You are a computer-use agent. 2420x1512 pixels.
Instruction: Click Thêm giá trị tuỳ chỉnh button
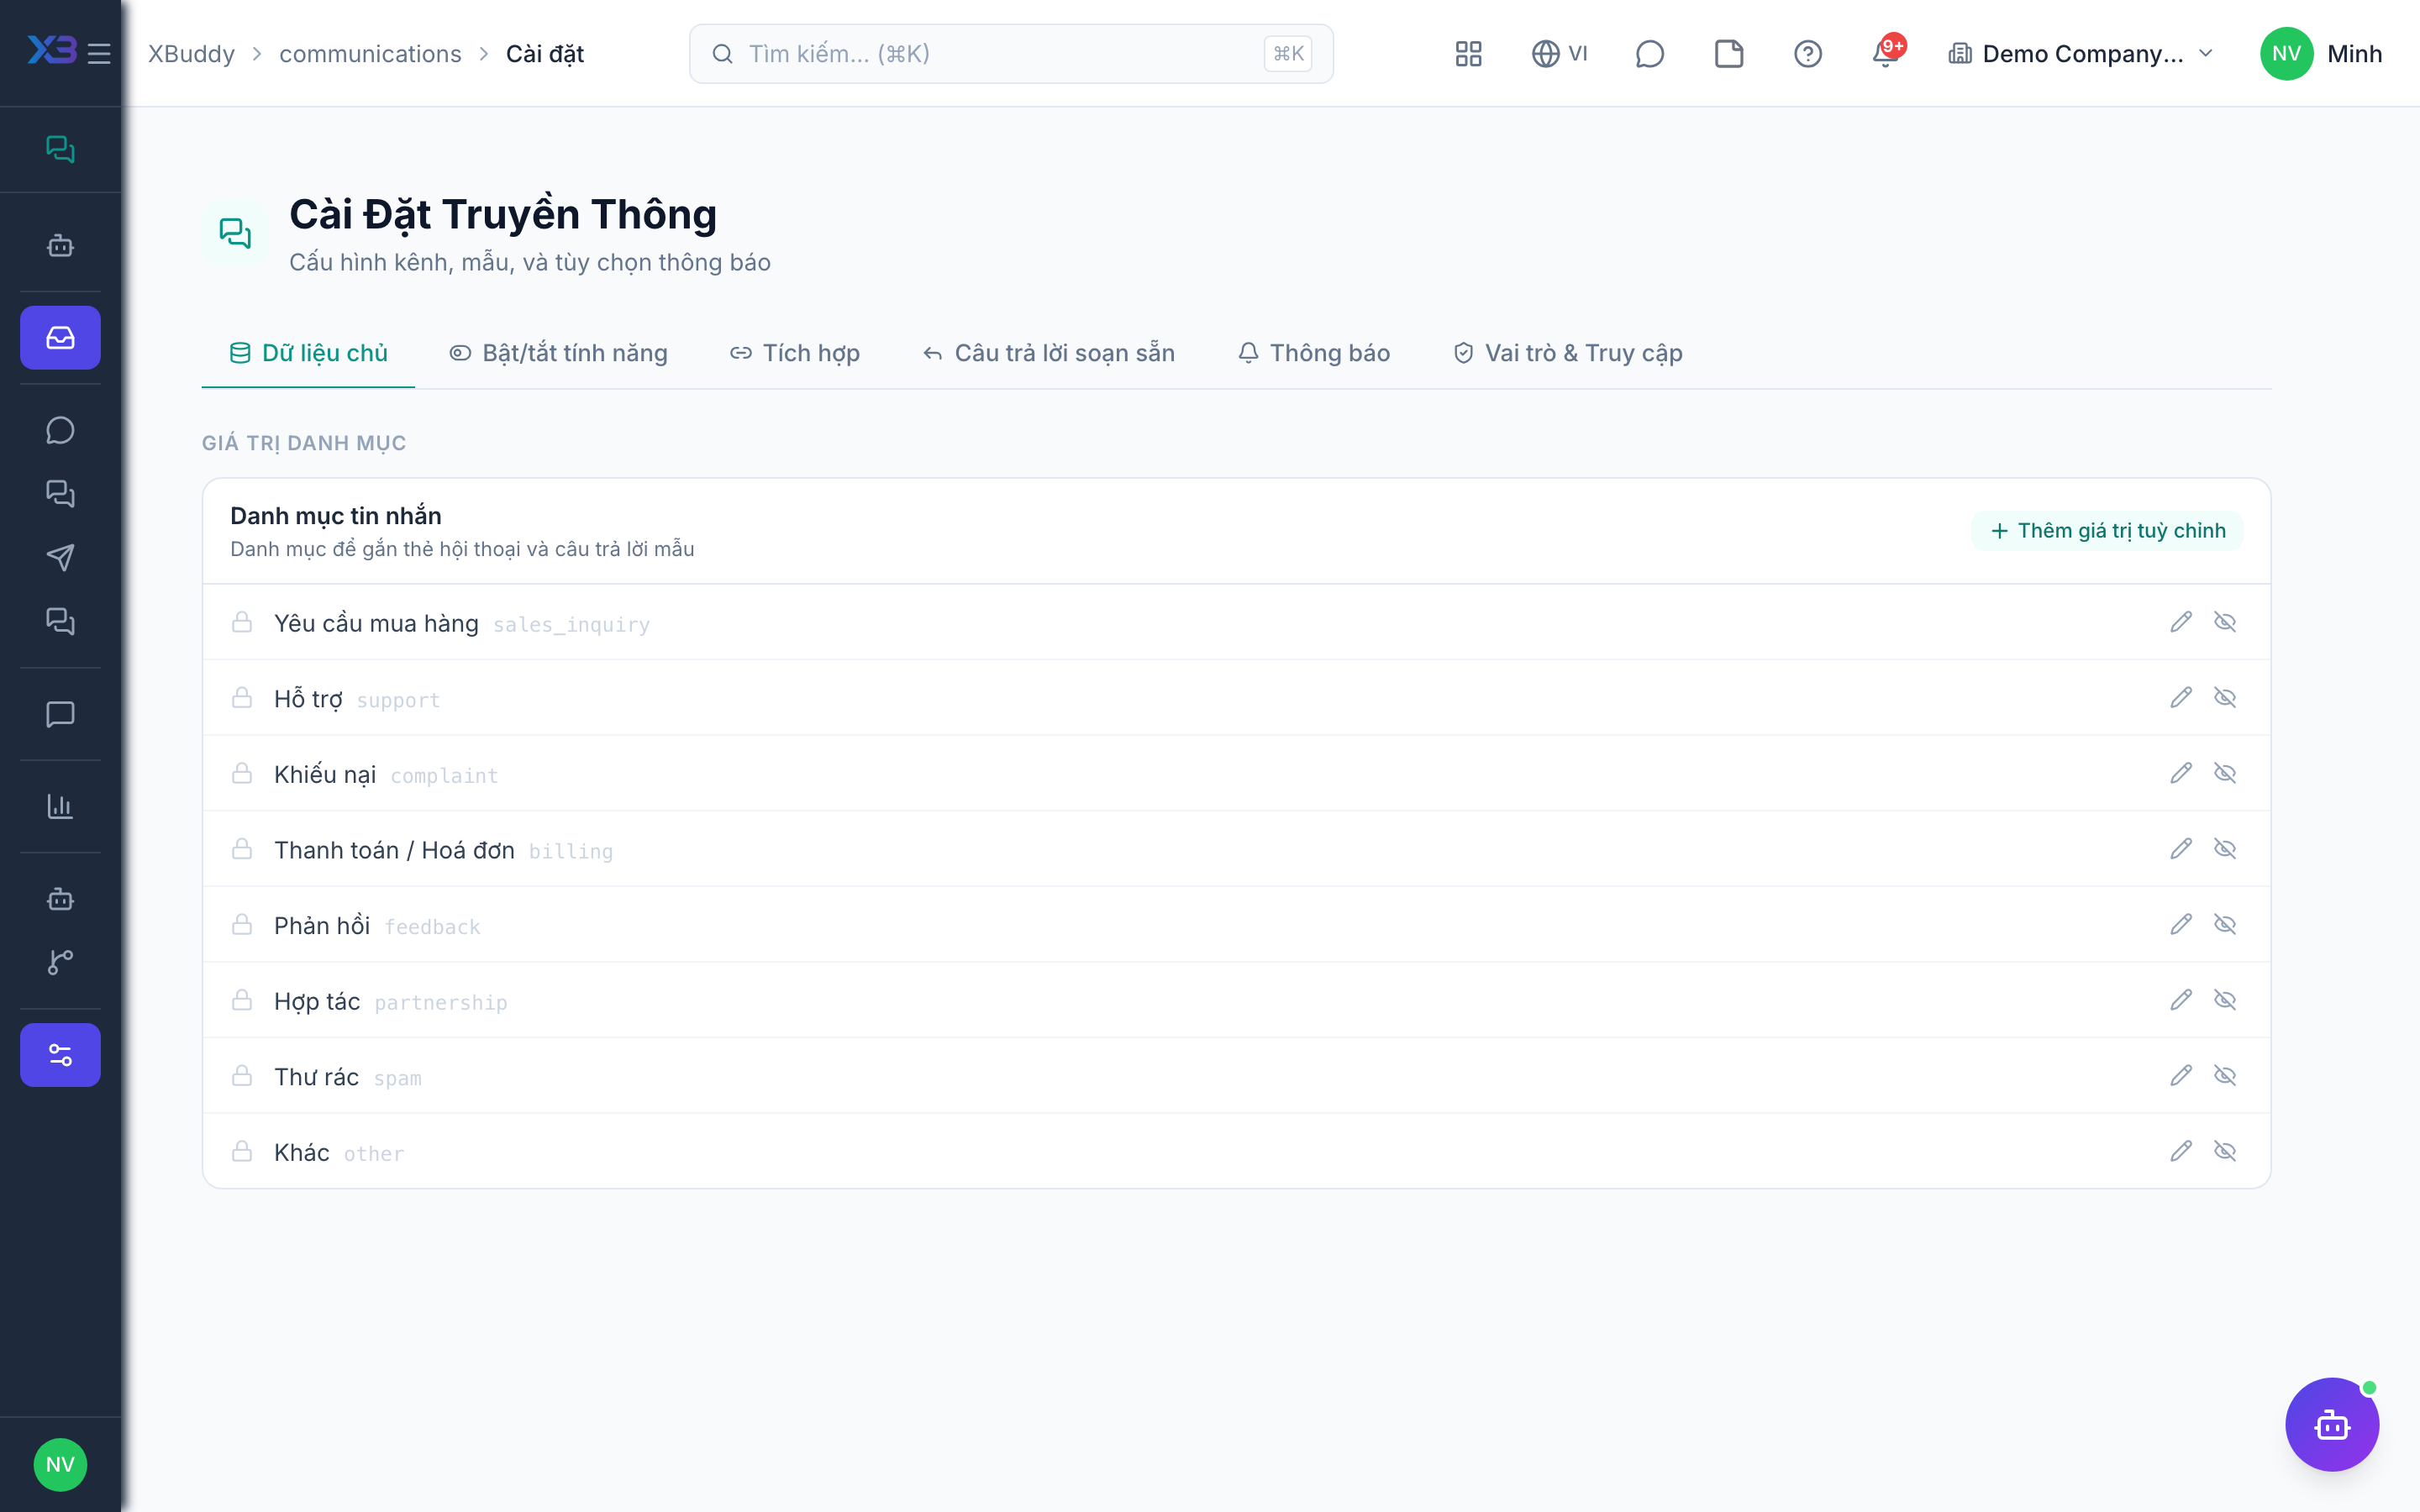(2108, 531)
